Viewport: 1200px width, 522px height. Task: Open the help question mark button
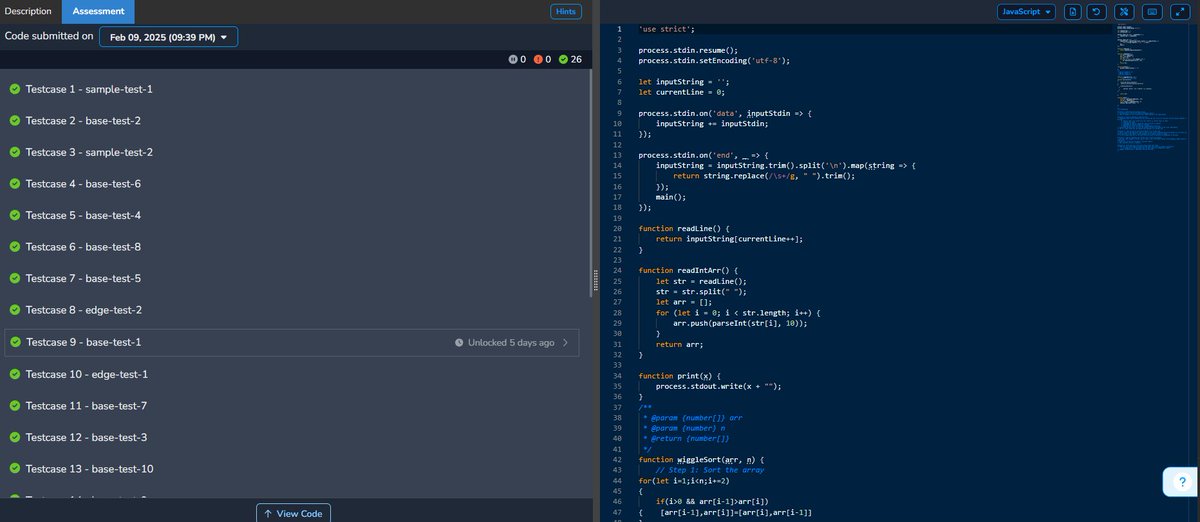click(x=1180, y=482)
